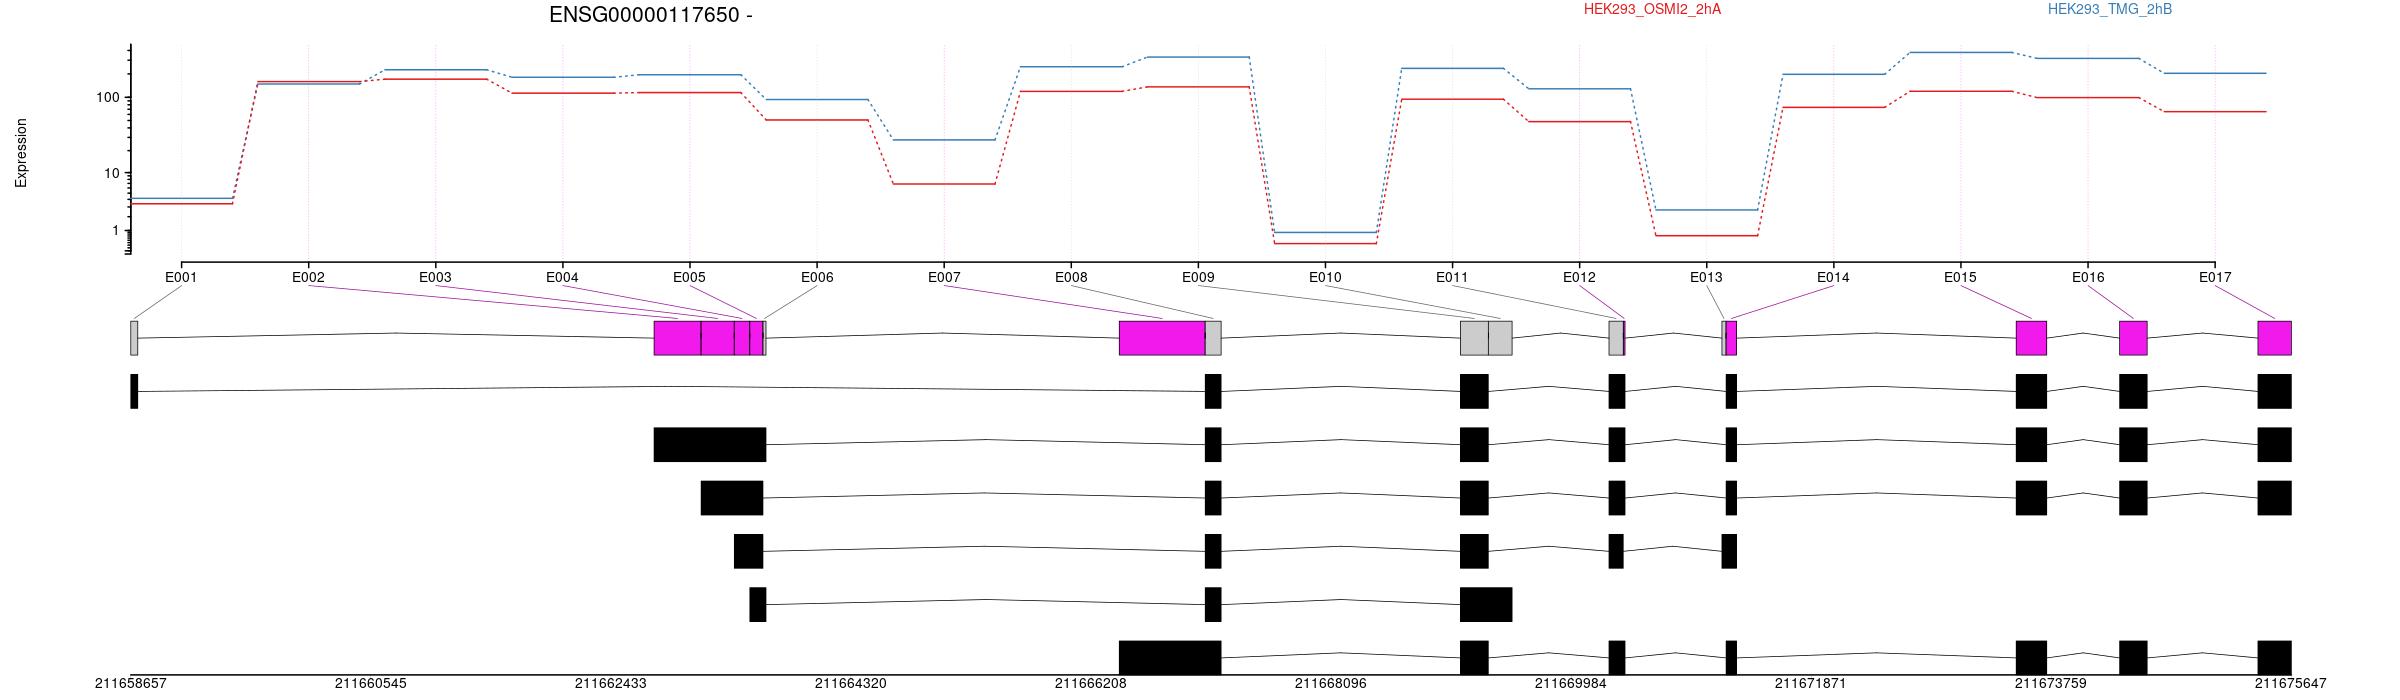This screenshot has height=700, width=2400.
Task: Click exon label E005
Action: [x=689, y=277]
